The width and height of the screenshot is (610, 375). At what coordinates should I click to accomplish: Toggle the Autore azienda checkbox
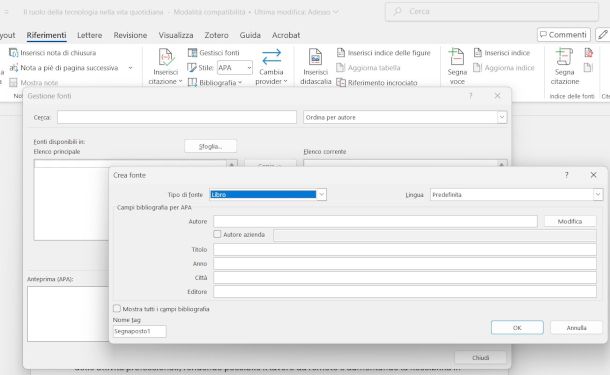point(217,234)
